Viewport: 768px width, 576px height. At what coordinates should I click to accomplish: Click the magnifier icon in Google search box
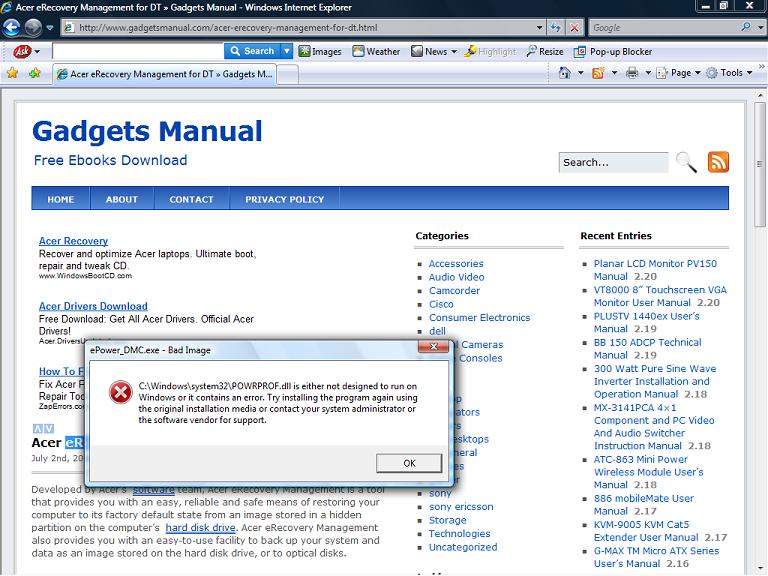click(x=746, y=27)
